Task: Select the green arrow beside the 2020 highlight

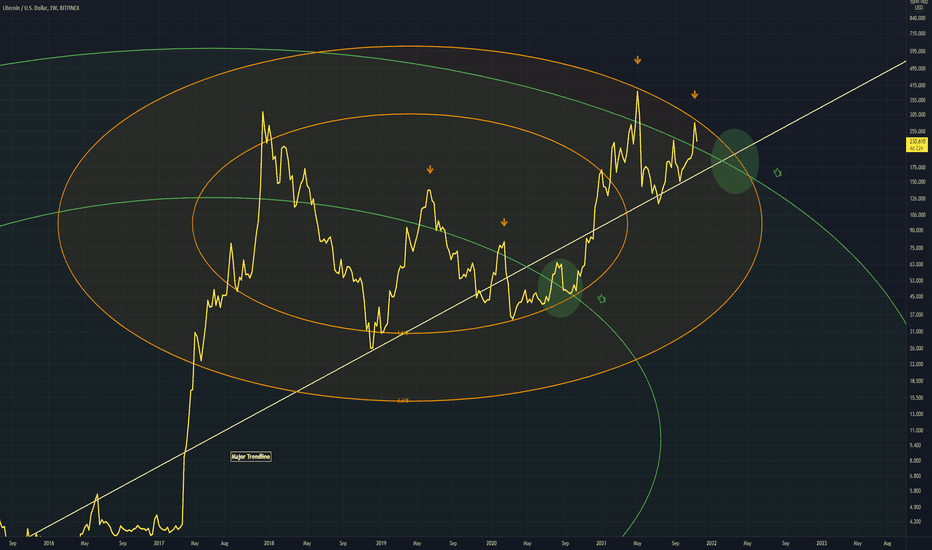Action: click(x=602, y=299)
